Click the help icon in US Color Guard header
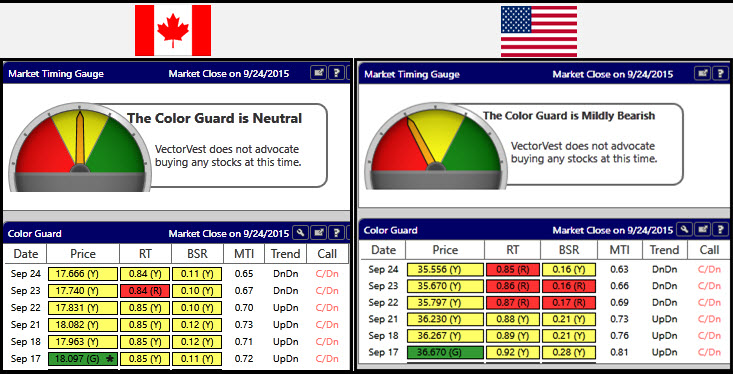Image resolution: width=733 pixels, height=374 pixels. (720, 229)
